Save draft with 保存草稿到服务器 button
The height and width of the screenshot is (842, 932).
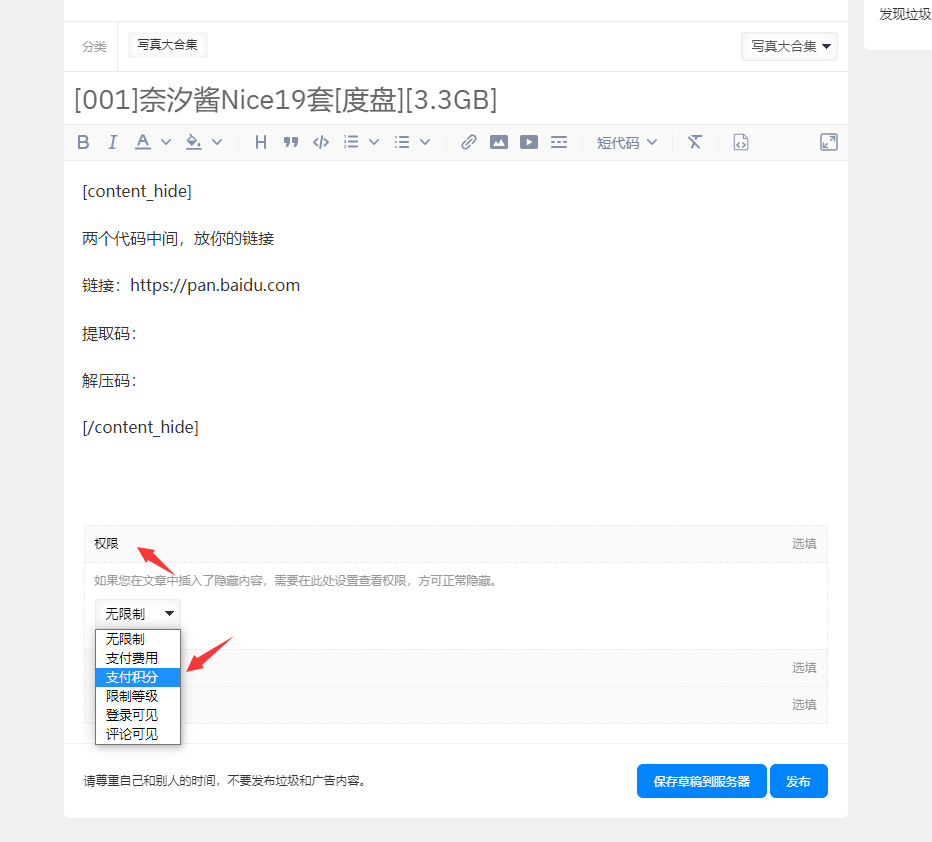click(x=701, y=781)
